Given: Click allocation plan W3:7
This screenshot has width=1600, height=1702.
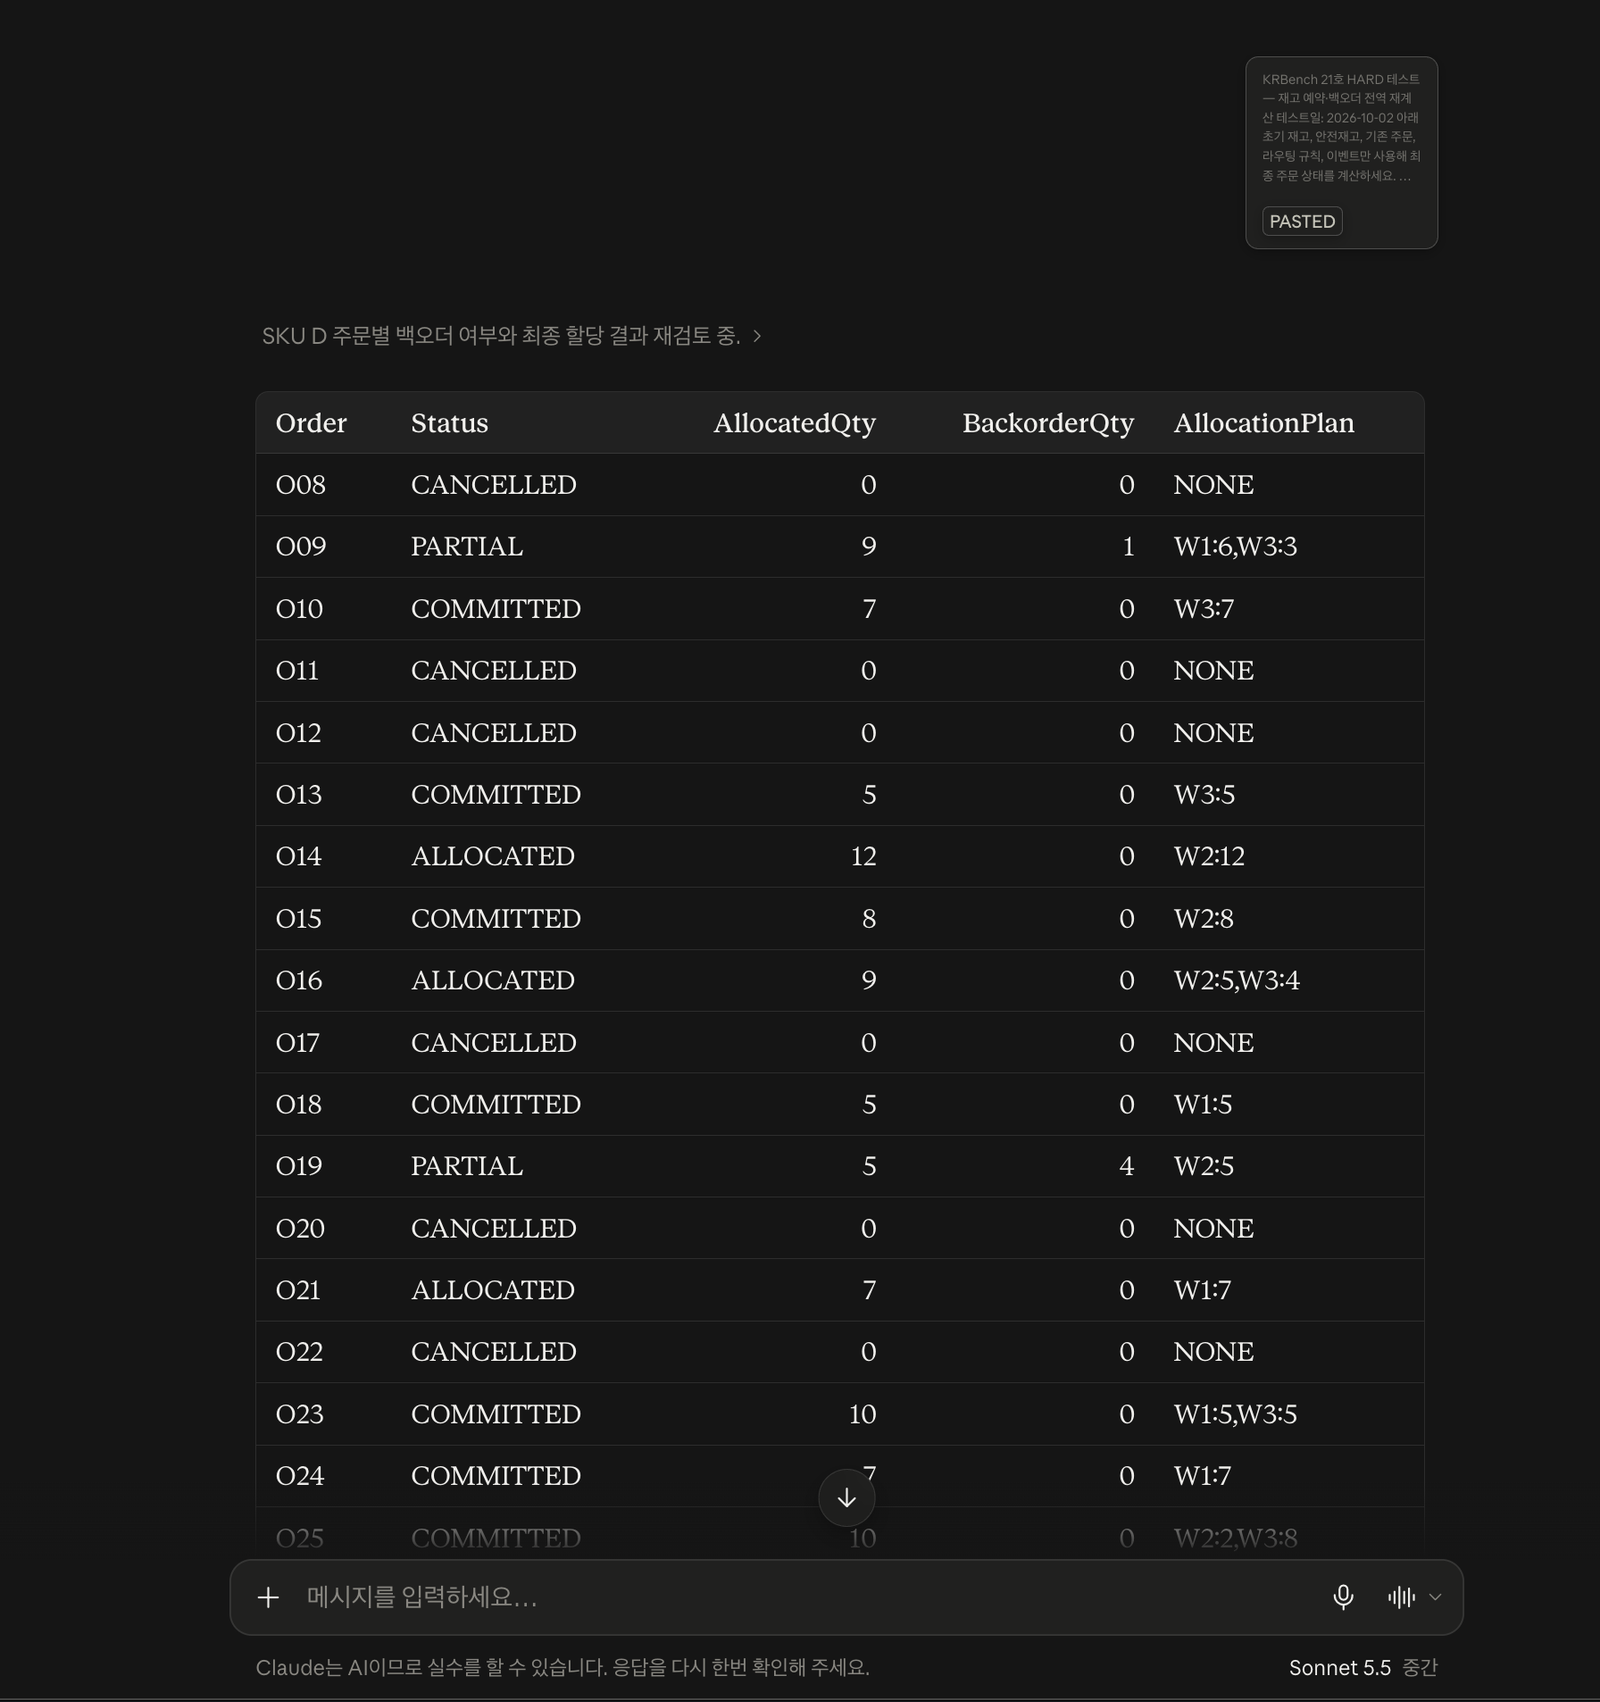Looking at the screenshot, I should click(1203, 609).
